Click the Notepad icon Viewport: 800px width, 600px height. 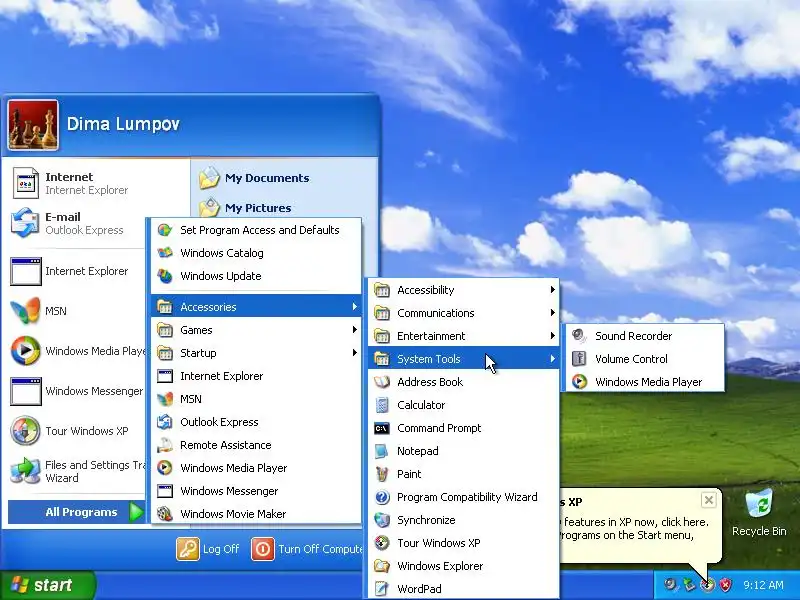[382, 451]
